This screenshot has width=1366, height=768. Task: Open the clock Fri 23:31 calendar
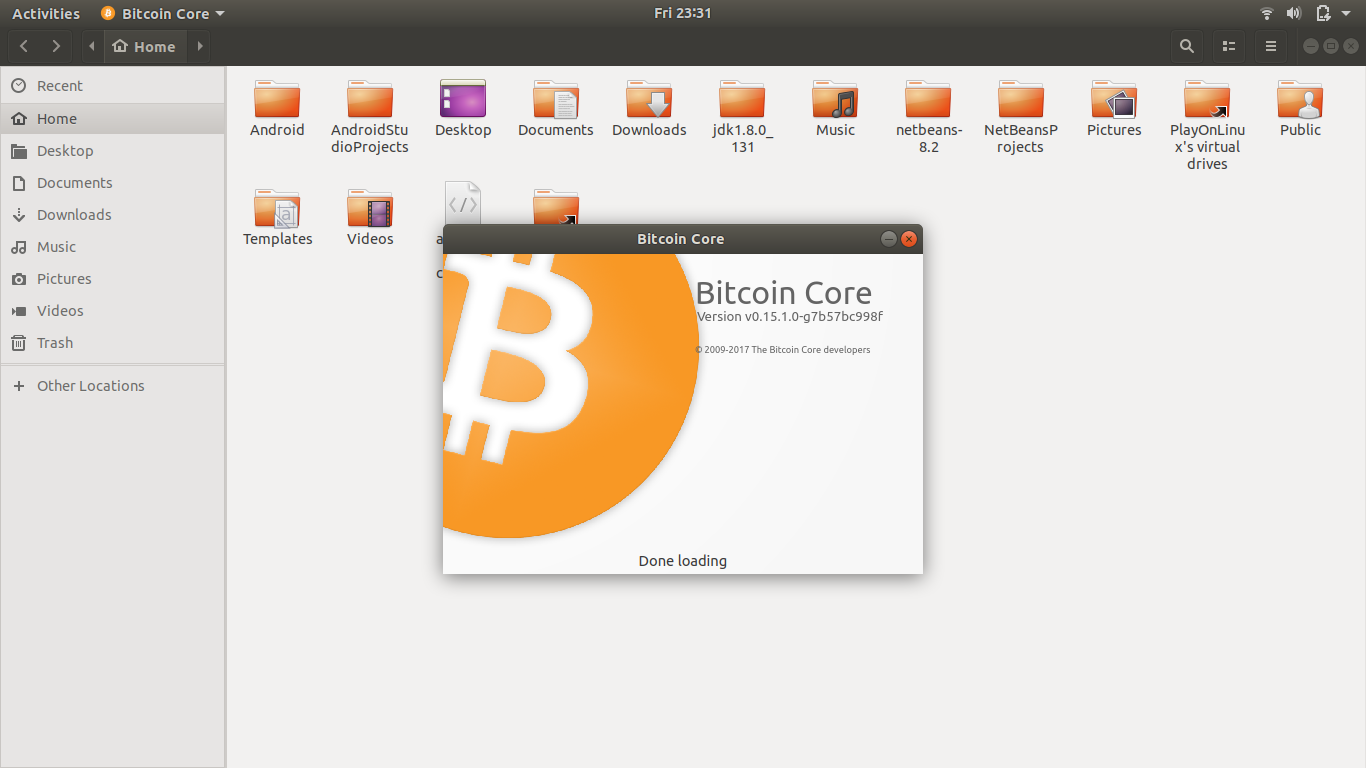click(683, 13)
